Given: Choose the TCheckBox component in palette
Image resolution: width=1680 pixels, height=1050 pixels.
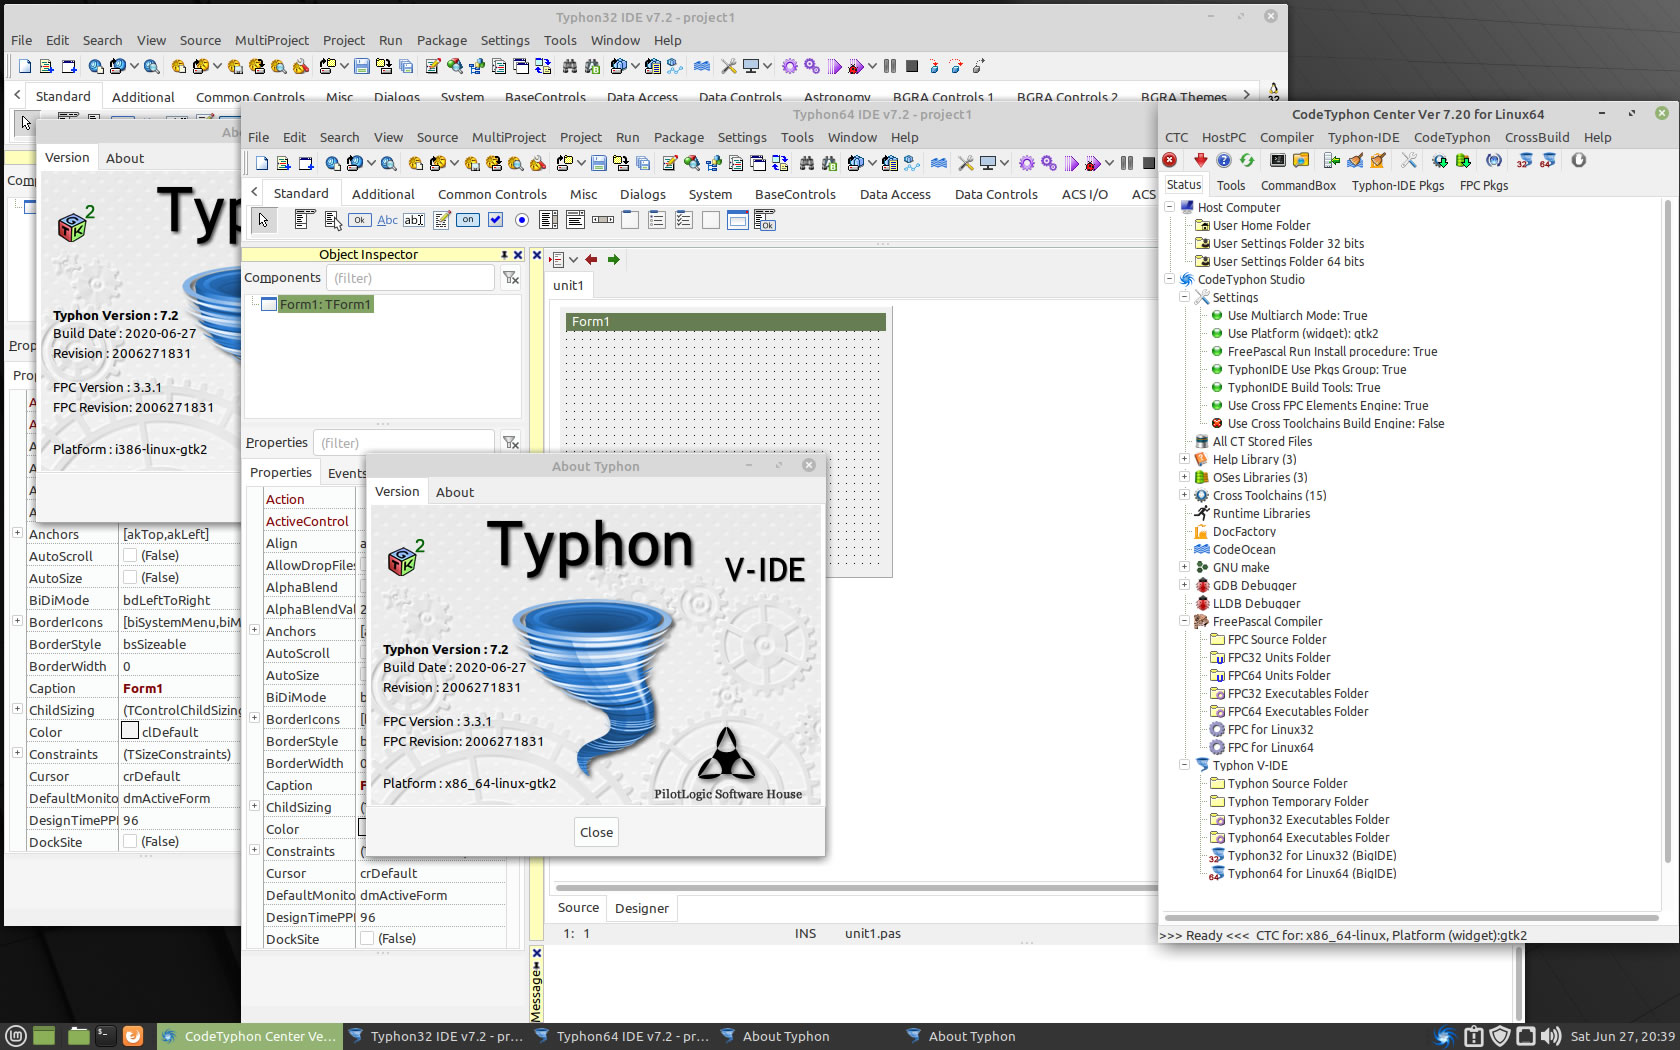Looking at the screenshot, I should click(x=495, y=220).
